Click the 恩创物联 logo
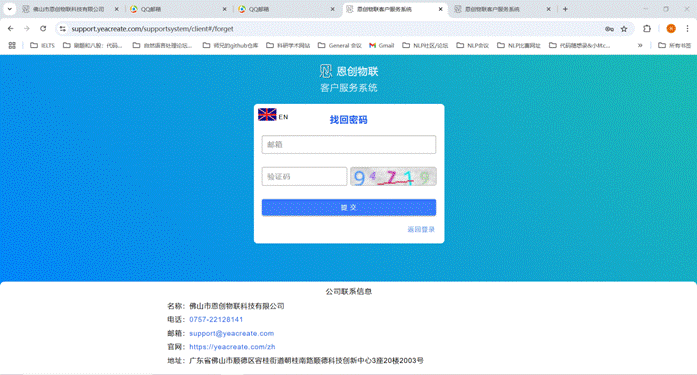The width and height of the screenshot is (697, 375). 349,71
